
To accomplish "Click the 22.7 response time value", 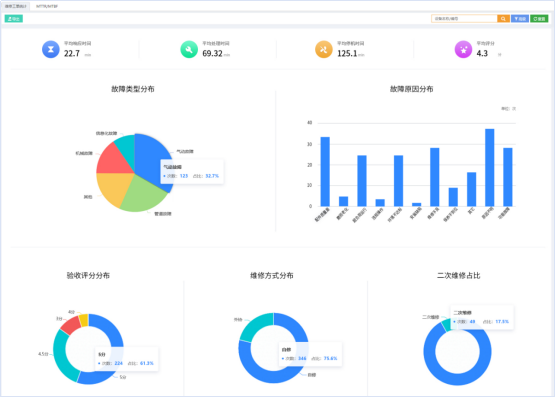I will (72, 54).
